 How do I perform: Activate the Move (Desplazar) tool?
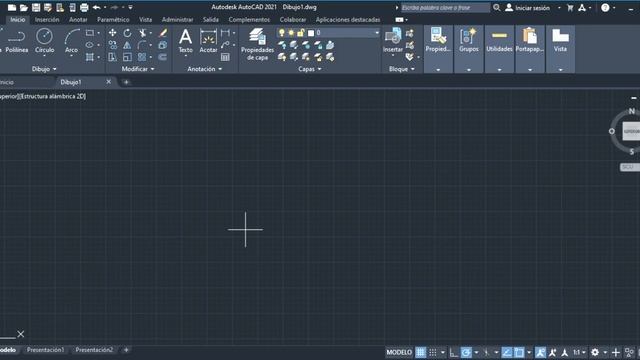pos(112,33)
